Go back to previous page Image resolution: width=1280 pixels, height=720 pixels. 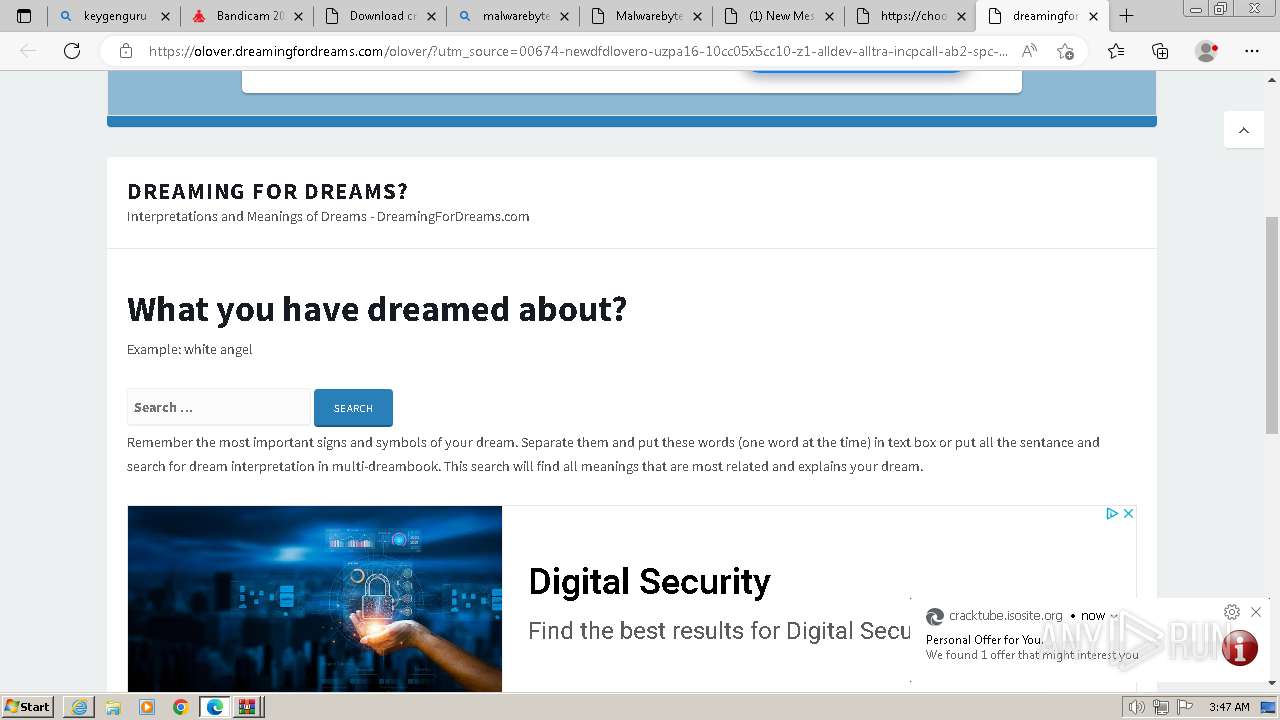tap(28, 51)
